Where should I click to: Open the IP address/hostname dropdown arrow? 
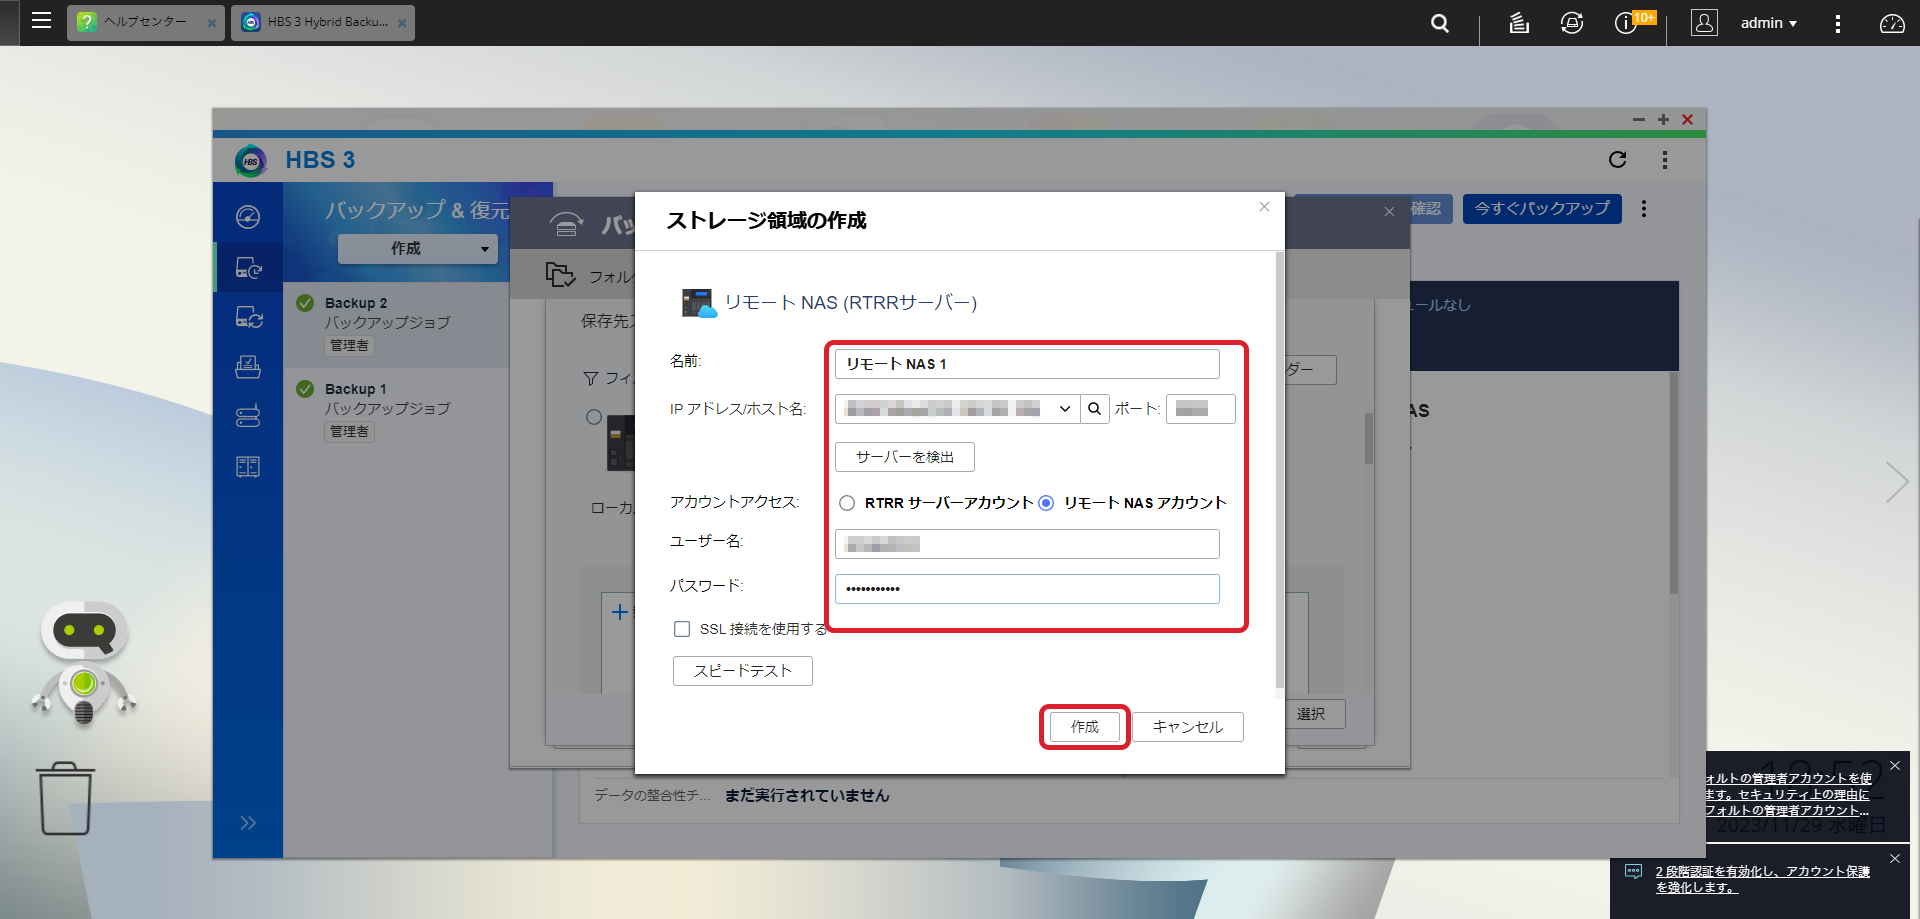(x=1065, y=409)
